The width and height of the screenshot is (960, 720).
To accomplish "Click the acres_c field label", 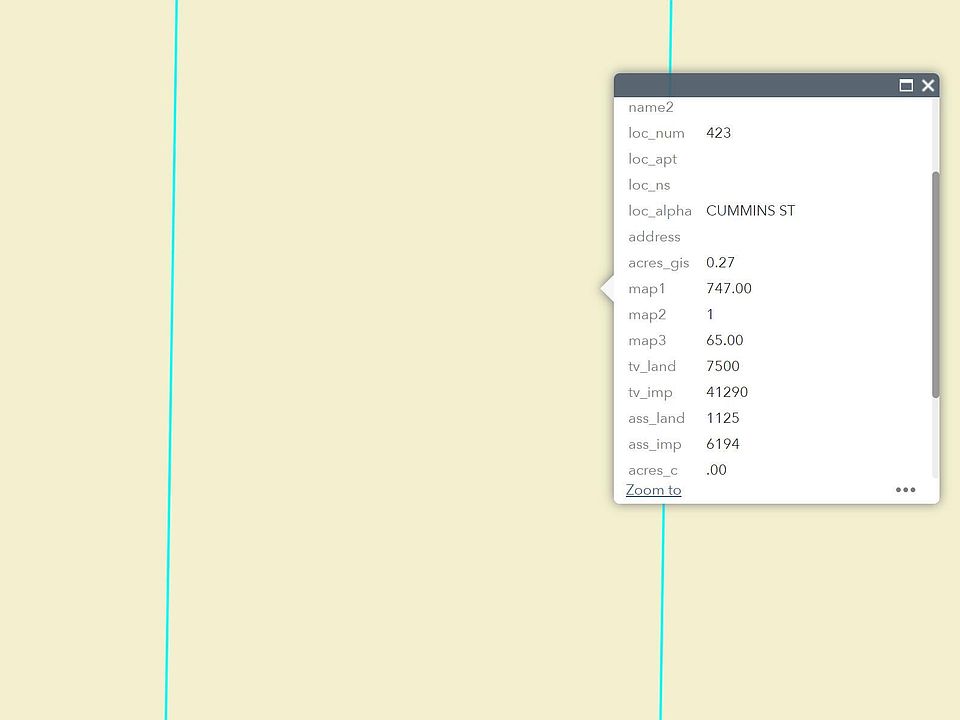I will 652,471.
